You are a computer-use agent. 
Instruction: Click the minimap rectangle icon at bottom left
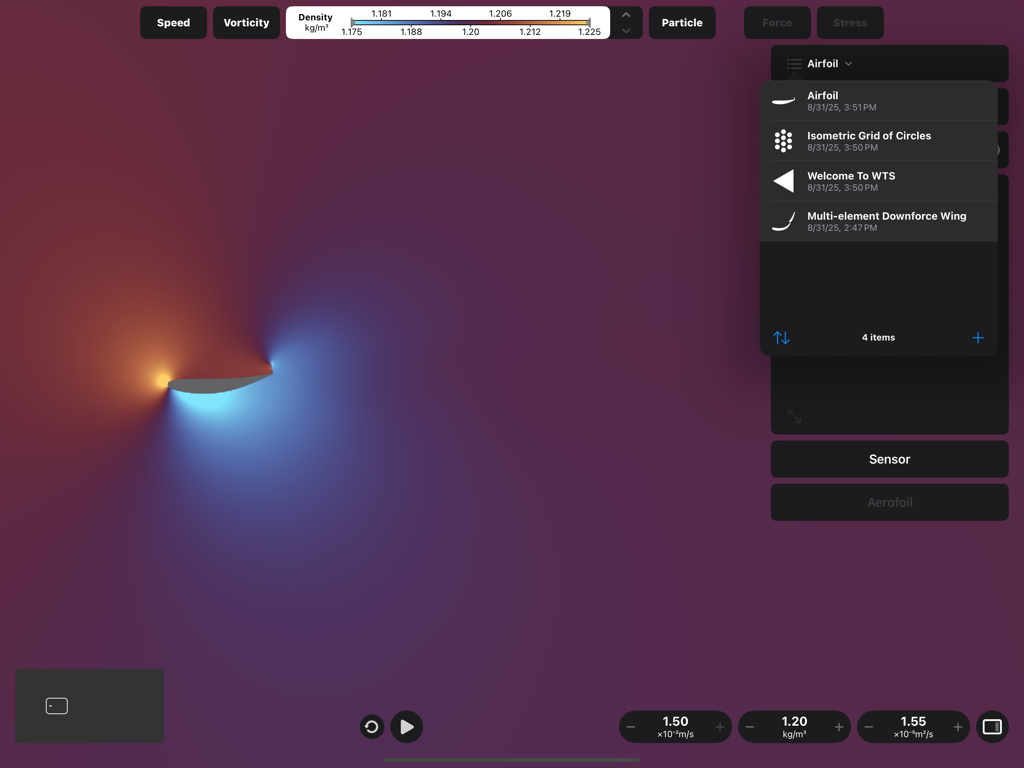point(56,706)
